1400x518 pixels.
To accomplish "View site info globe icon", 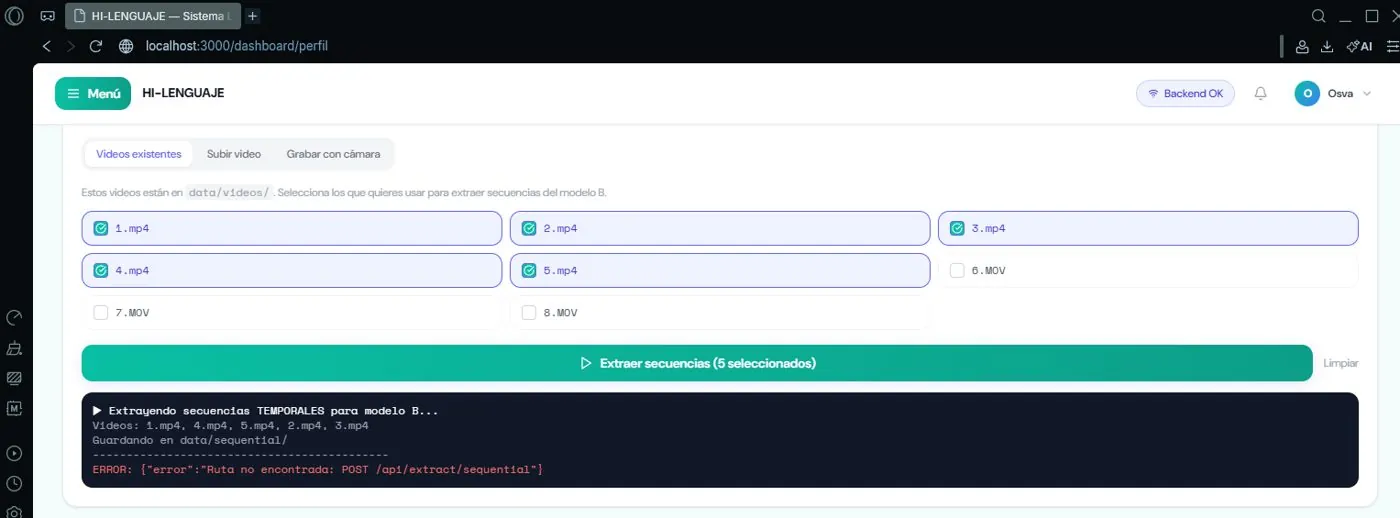I will [126, 46].
